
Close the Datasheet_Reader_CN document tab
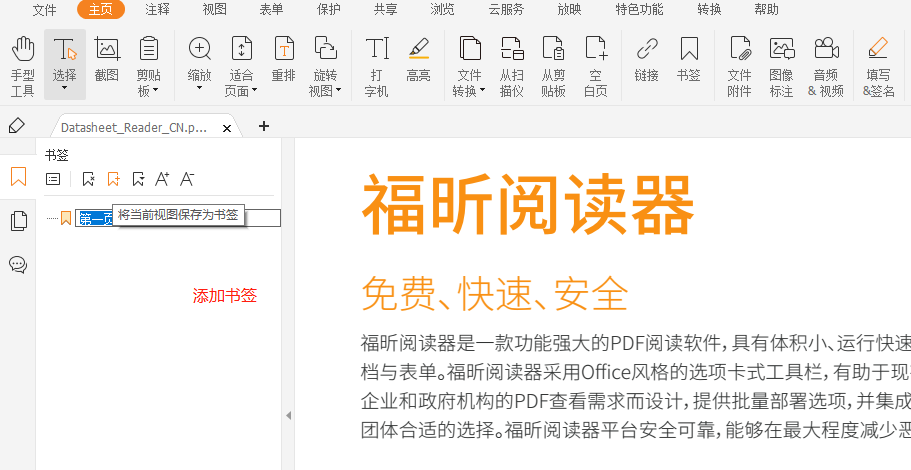pos(227,128)
